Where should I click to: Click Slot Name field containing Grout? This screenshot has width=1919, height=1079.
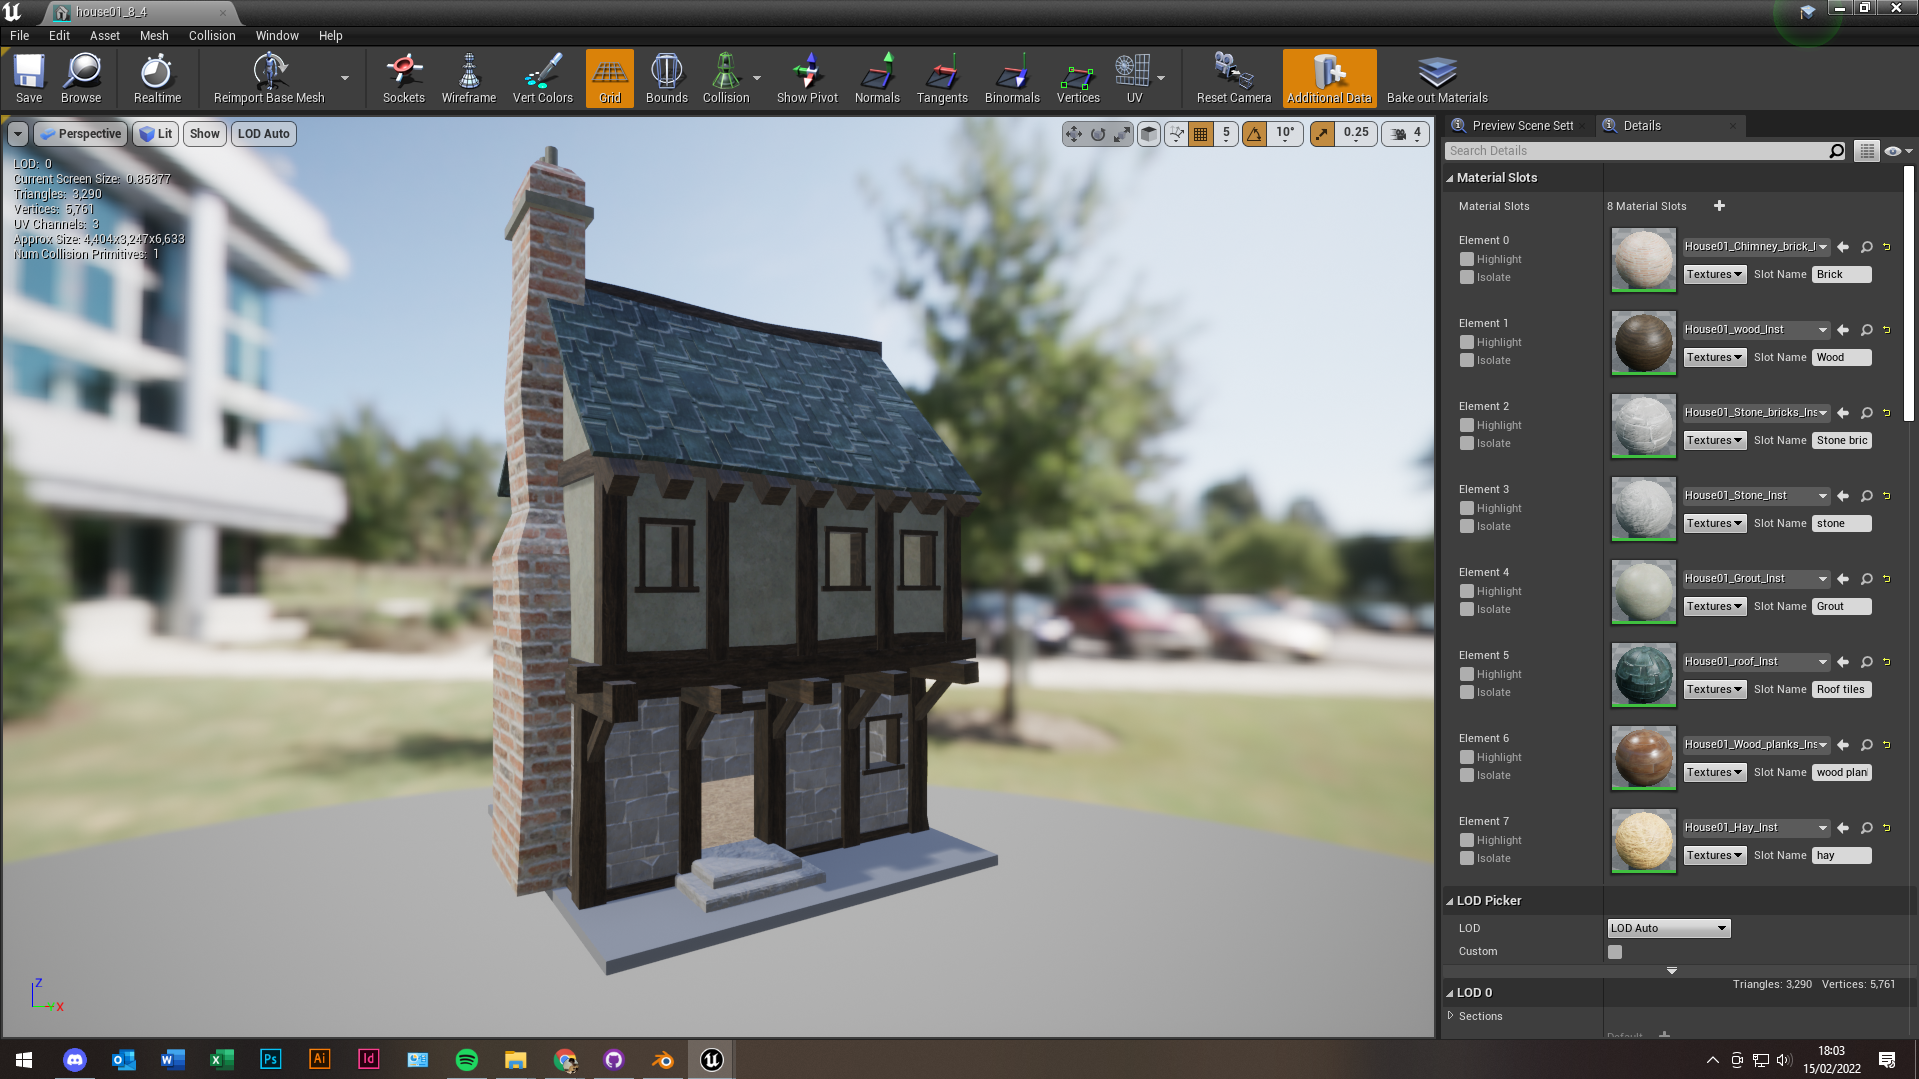point(1840,607)
